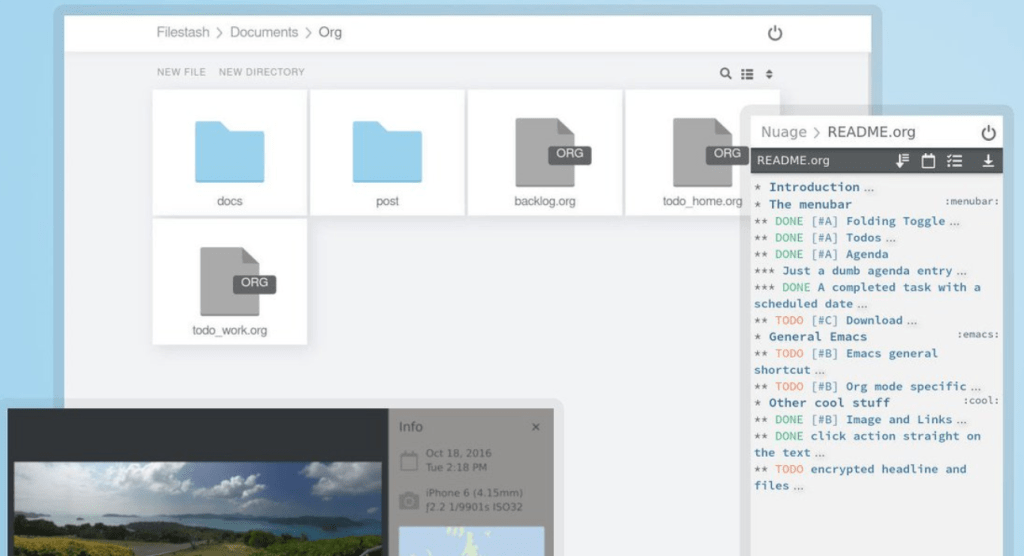
Task: Click the power icon in README.org window
Action: [988, 132]
